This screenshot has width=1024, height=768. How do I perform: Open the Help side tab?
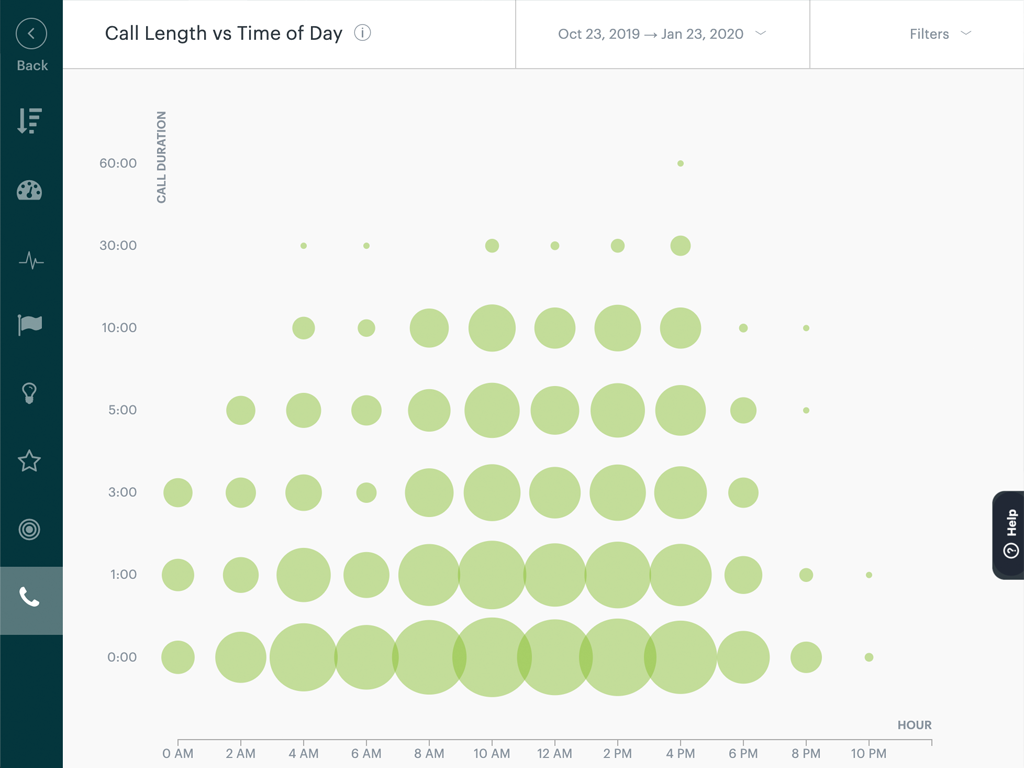click(1009, 535)
